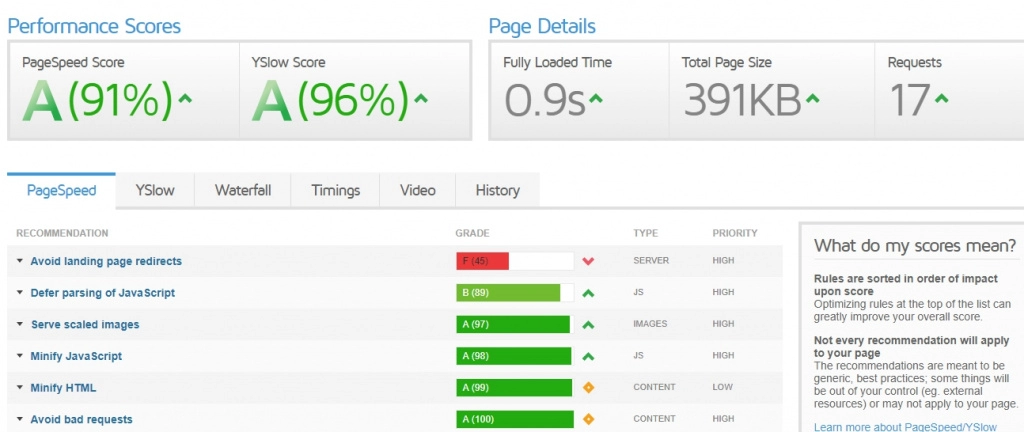This screenshot has width=1024, height=432.
Task: Select the History tab
Action: coord(497,190)
